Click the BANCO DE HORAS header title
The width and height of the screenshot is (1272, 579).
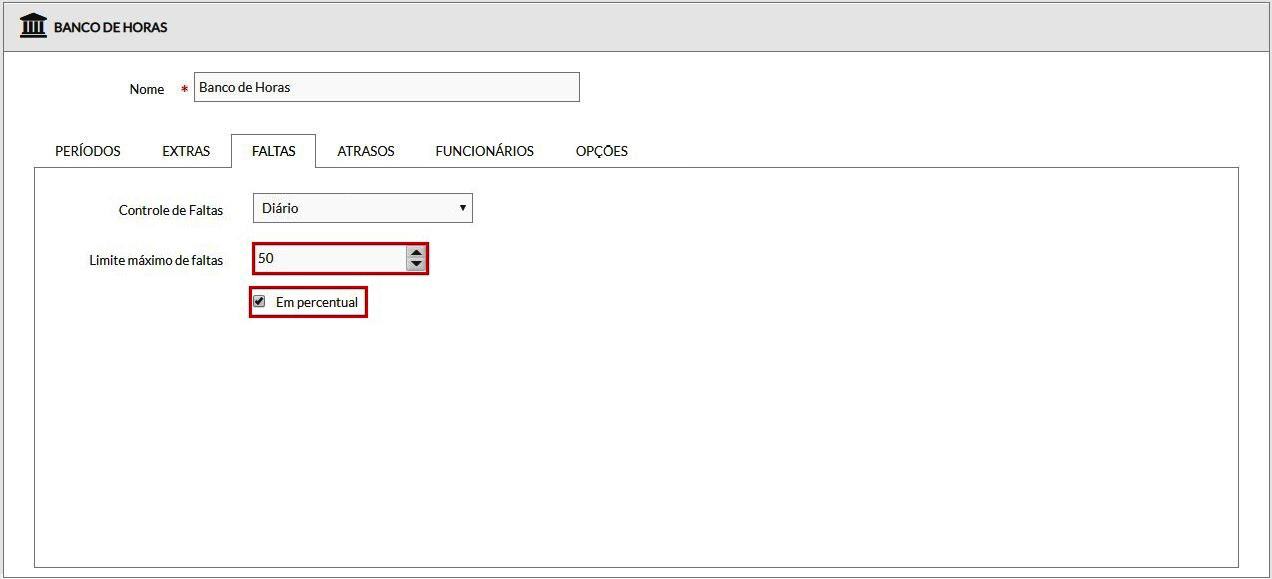point(110,27)
